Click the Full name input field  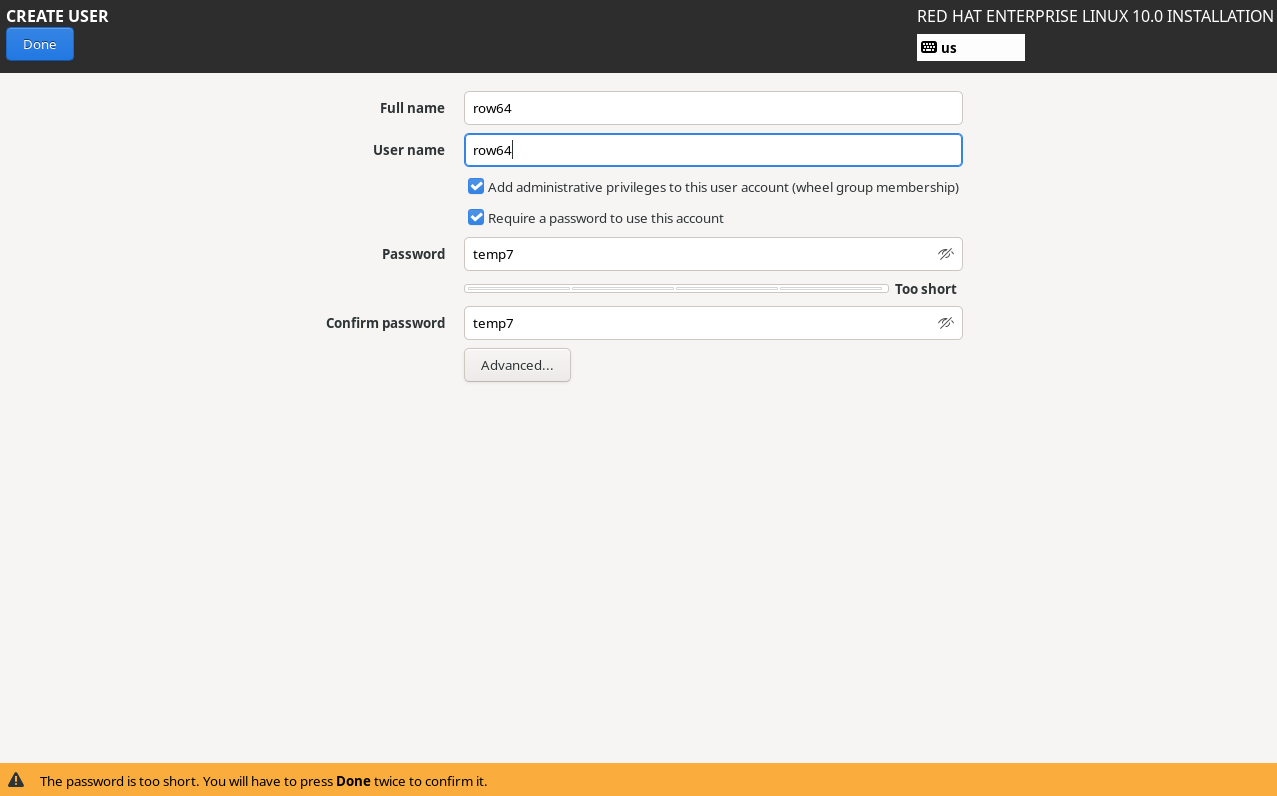pyautogui.click(x=713, y=108)
